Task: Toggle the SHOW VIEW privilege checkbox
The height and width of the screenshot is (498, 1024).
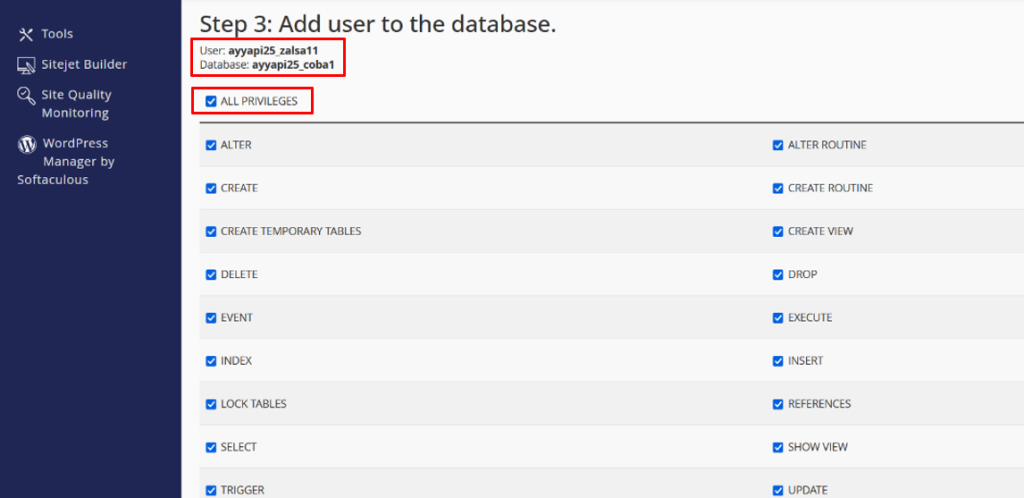Action: tap(778, 447)
